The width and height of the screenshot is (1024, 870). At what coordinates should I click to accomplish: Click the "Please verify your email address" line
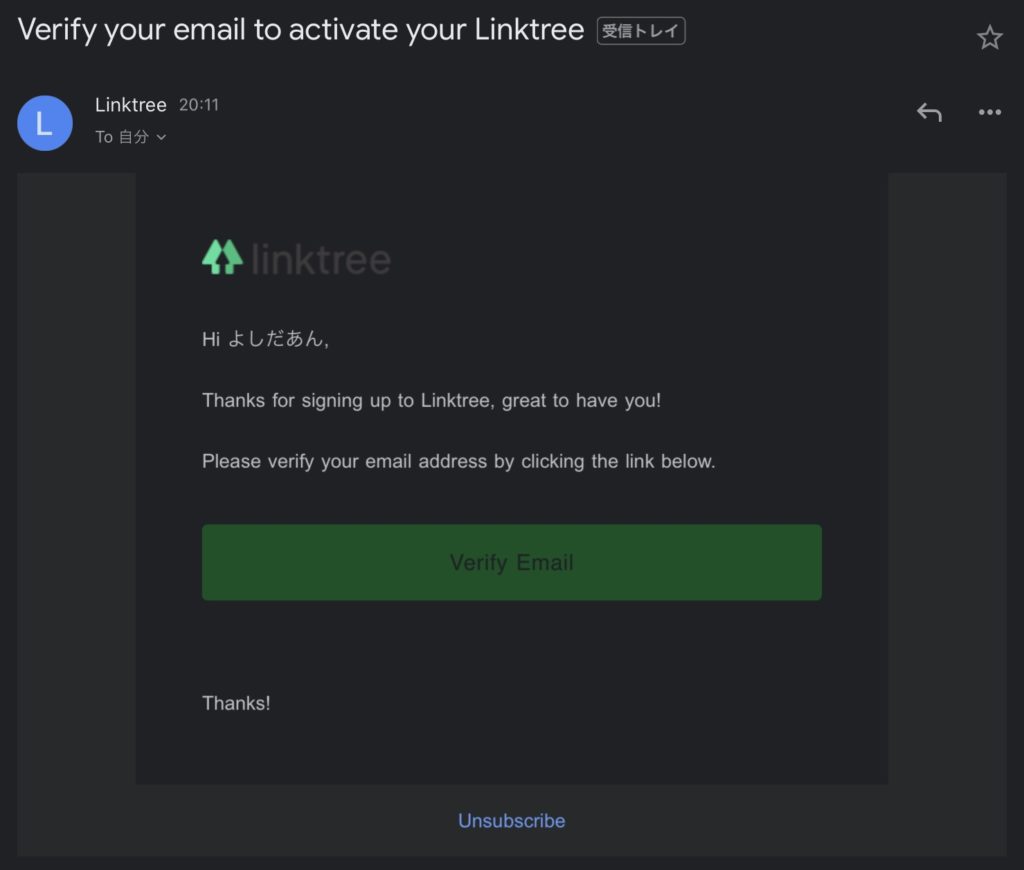[x=458, y=461]
